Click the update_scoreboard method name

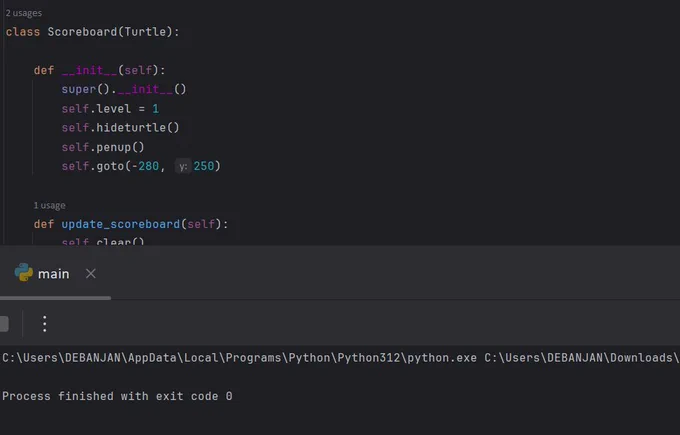click(x=121, y=224)
